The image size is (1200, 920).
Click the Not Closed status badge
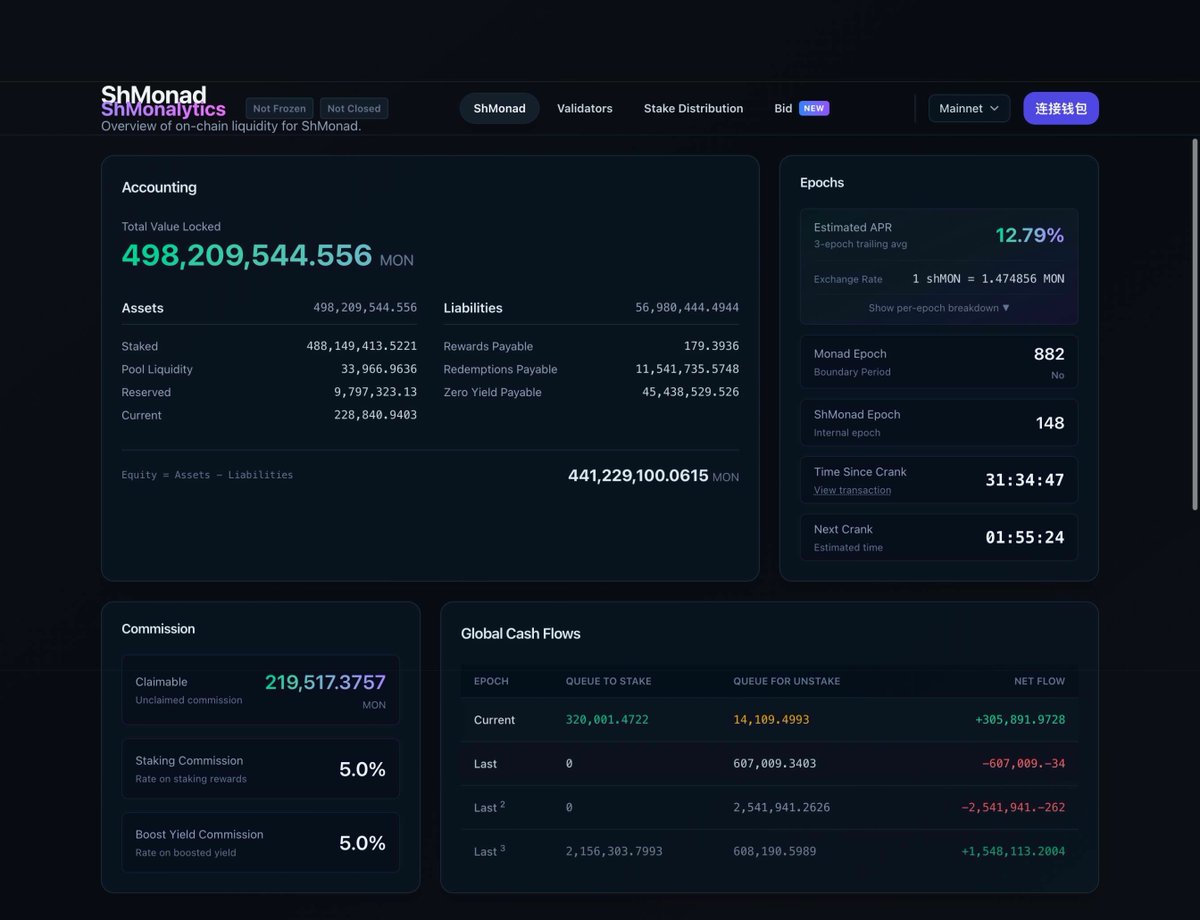354,108
